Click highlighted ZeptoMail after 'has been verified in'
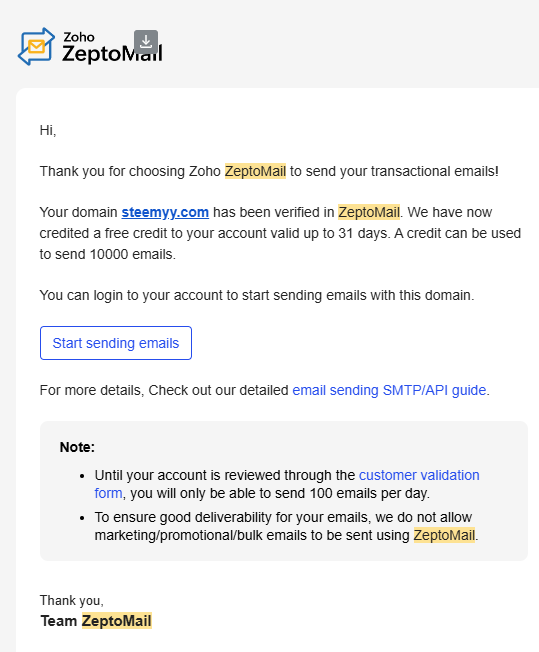The height and width of the screenshot is (652, 539). pos(369,212)
